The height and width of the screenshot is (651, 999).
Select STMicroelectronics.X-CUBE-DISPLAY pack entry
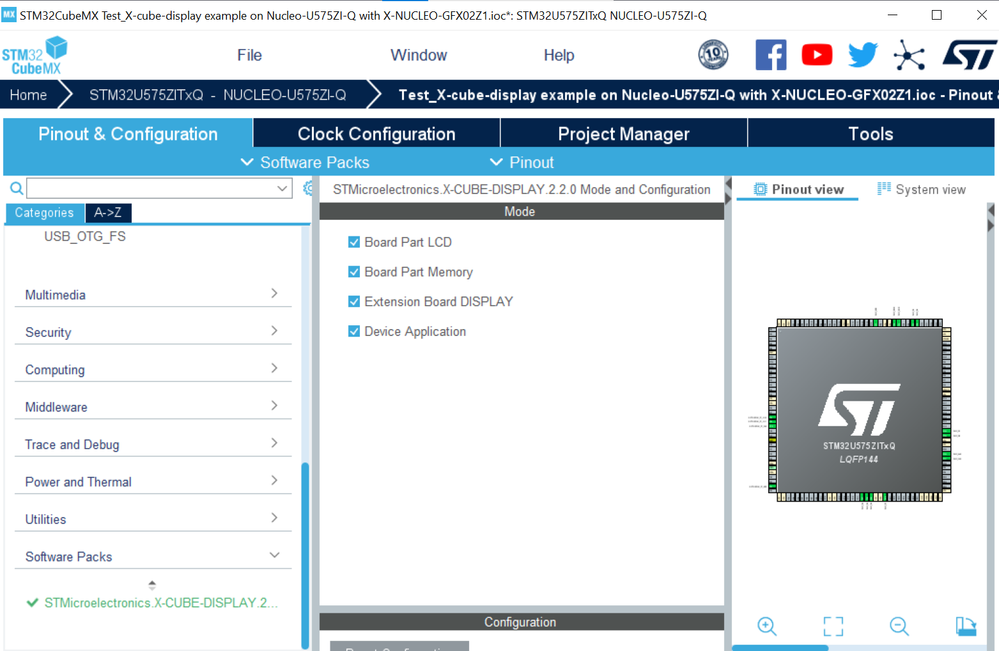click(x=161, y=603)
